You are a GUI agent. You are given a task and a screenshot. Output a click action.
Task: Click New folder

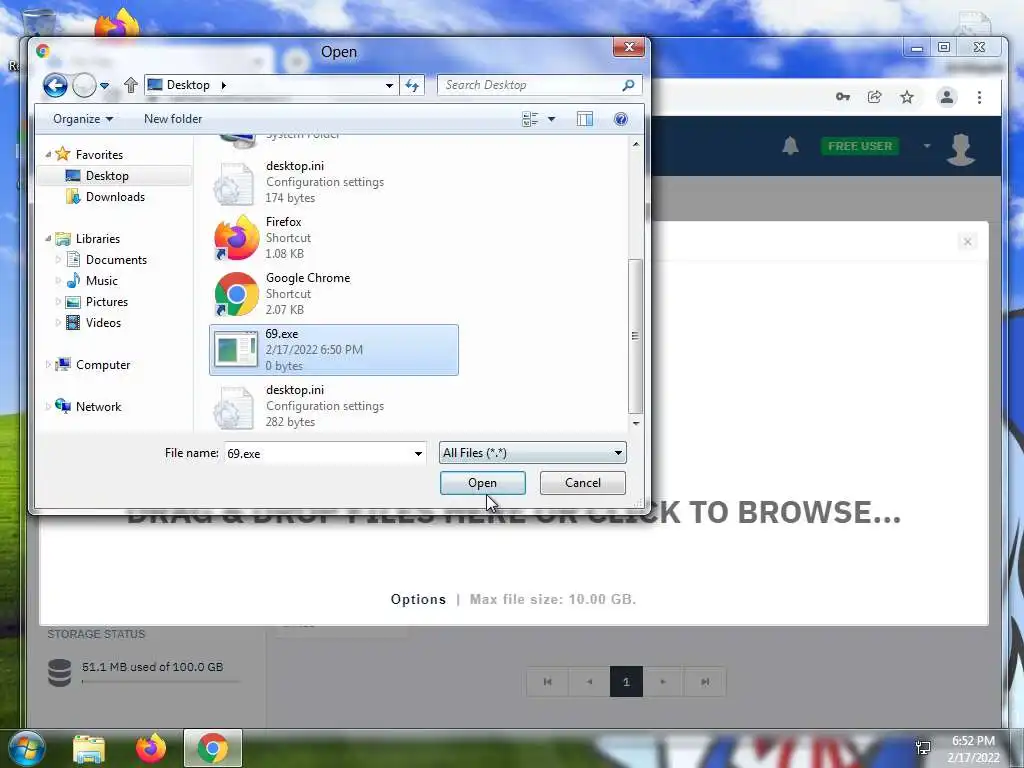pos(173,119)
